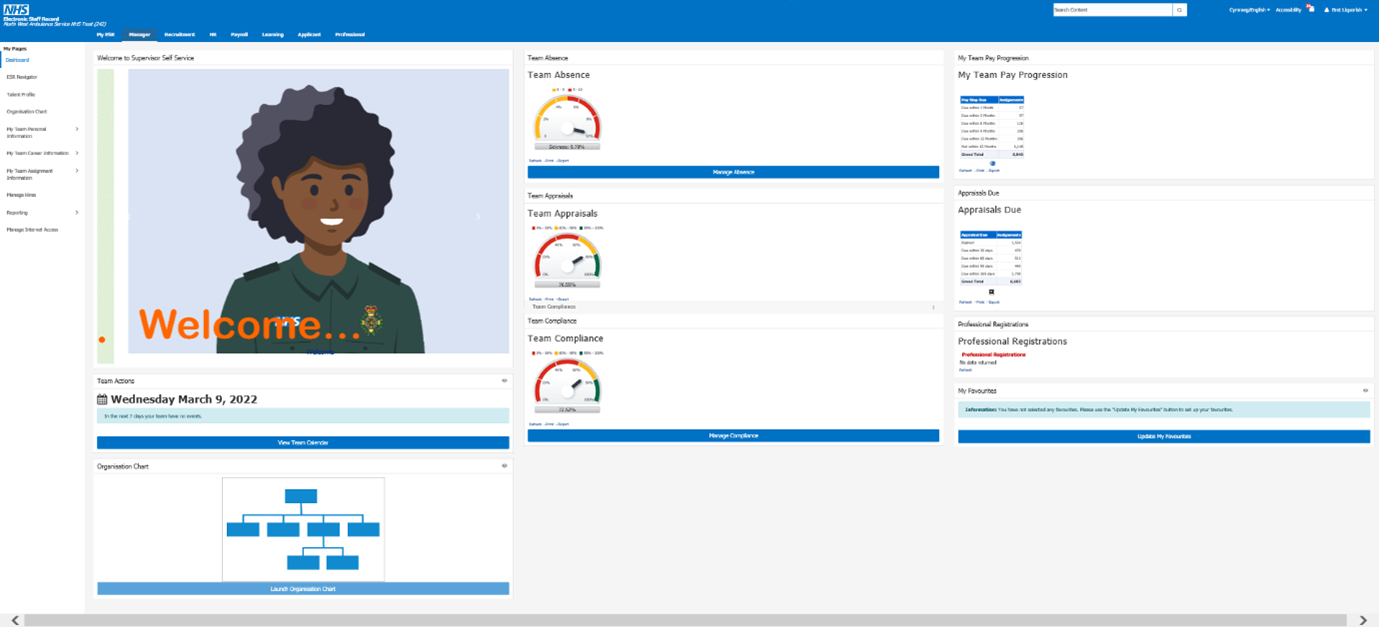The height and width of the screenshot is (627, 1379).
Task: Click Grand Total row in Appraisals Due
Action: [x=991, y=282]
